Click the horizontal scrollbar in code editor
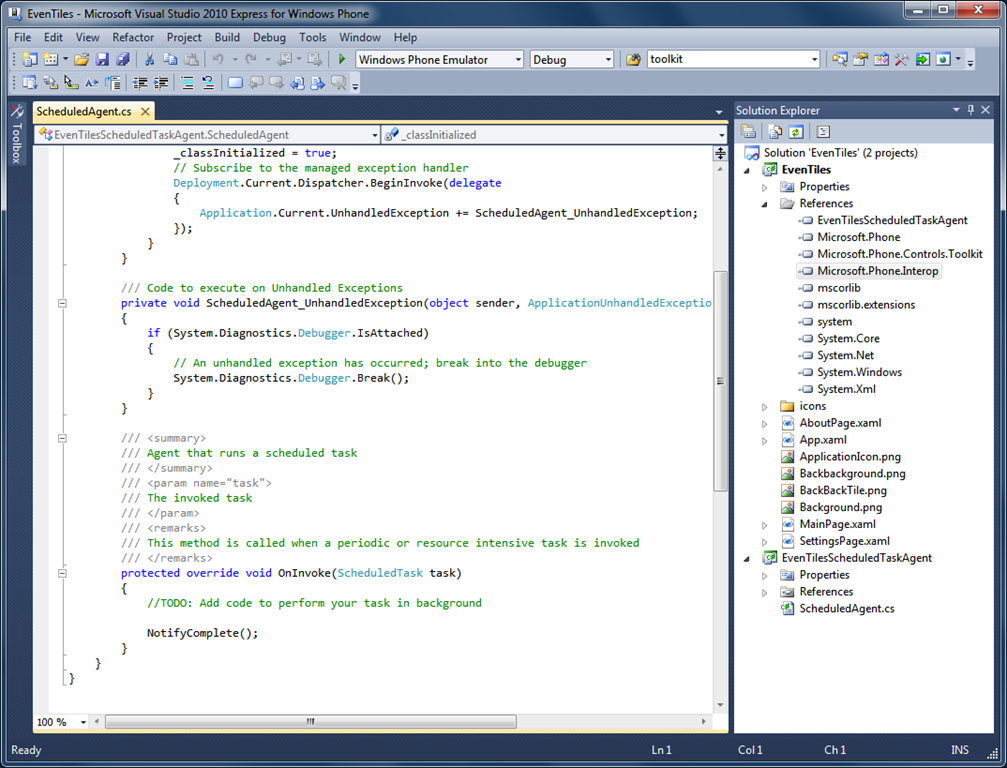This screenshot has width=1007, height=768. click(x=310, y=721)
